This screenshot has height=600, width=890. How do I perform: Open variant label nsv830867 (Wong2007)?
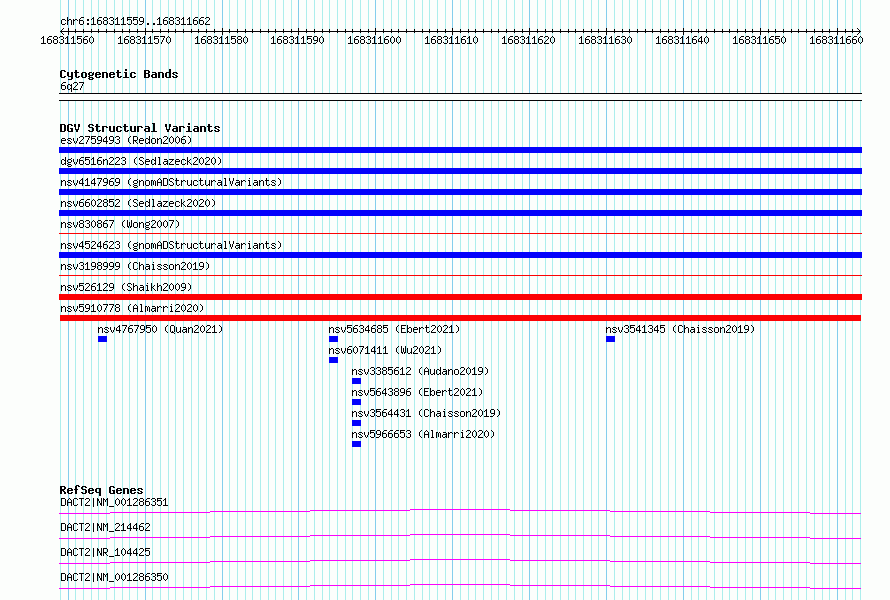click(120, 224)
